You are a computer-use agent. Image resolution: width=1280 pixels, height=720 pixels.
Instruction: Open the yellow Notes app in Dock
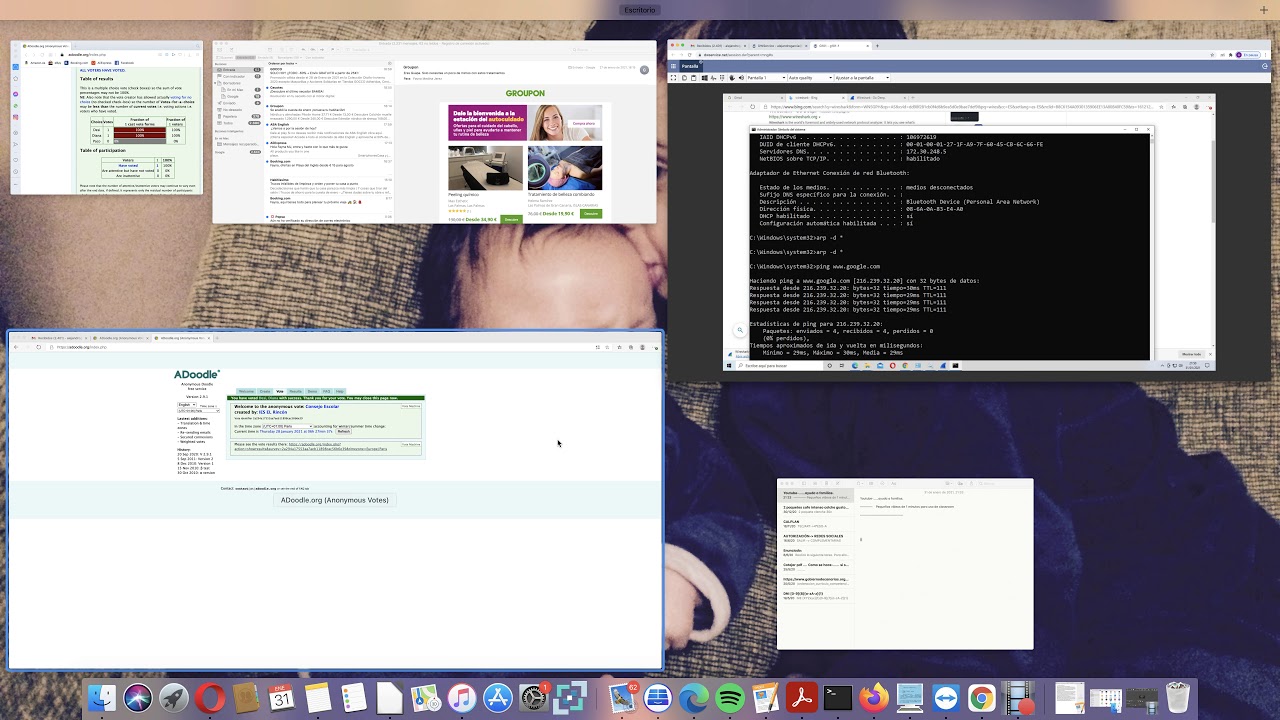click(318, 698)
